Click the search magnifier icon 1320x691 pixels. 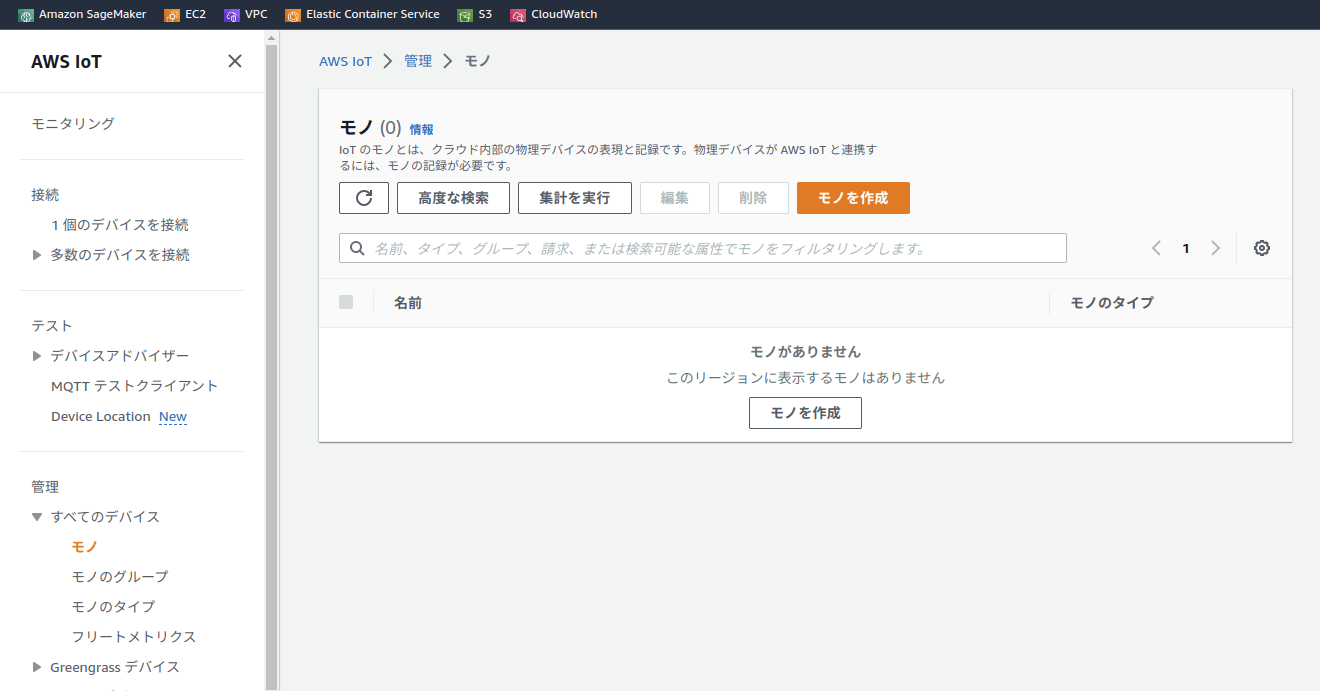(x=357, y=248)
